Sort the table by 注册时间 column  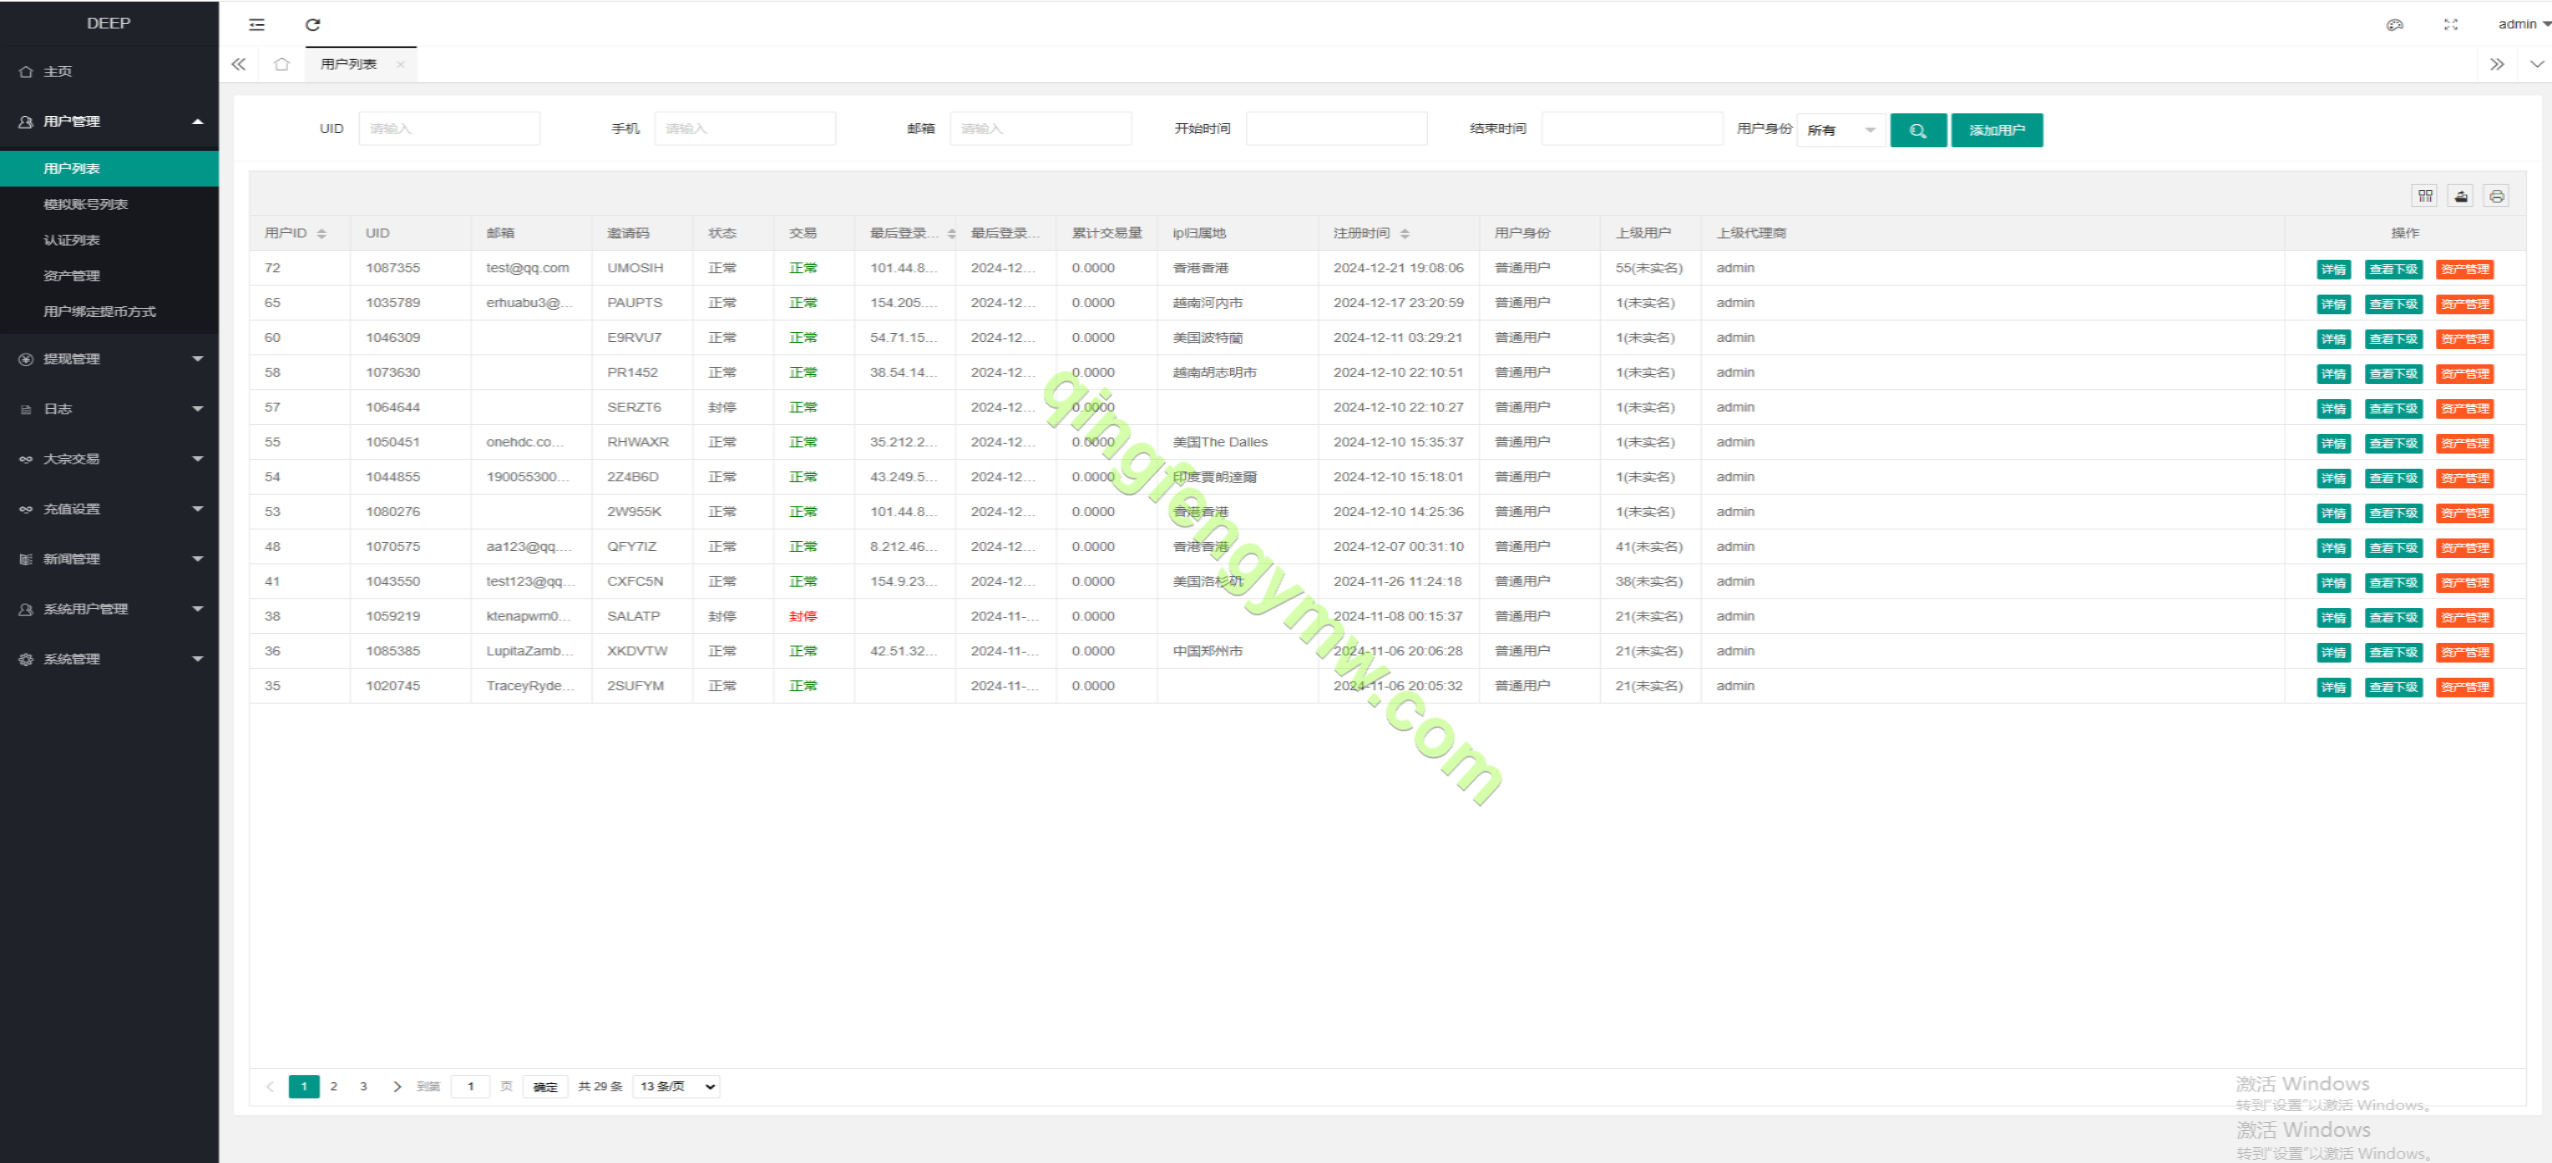1404,233
